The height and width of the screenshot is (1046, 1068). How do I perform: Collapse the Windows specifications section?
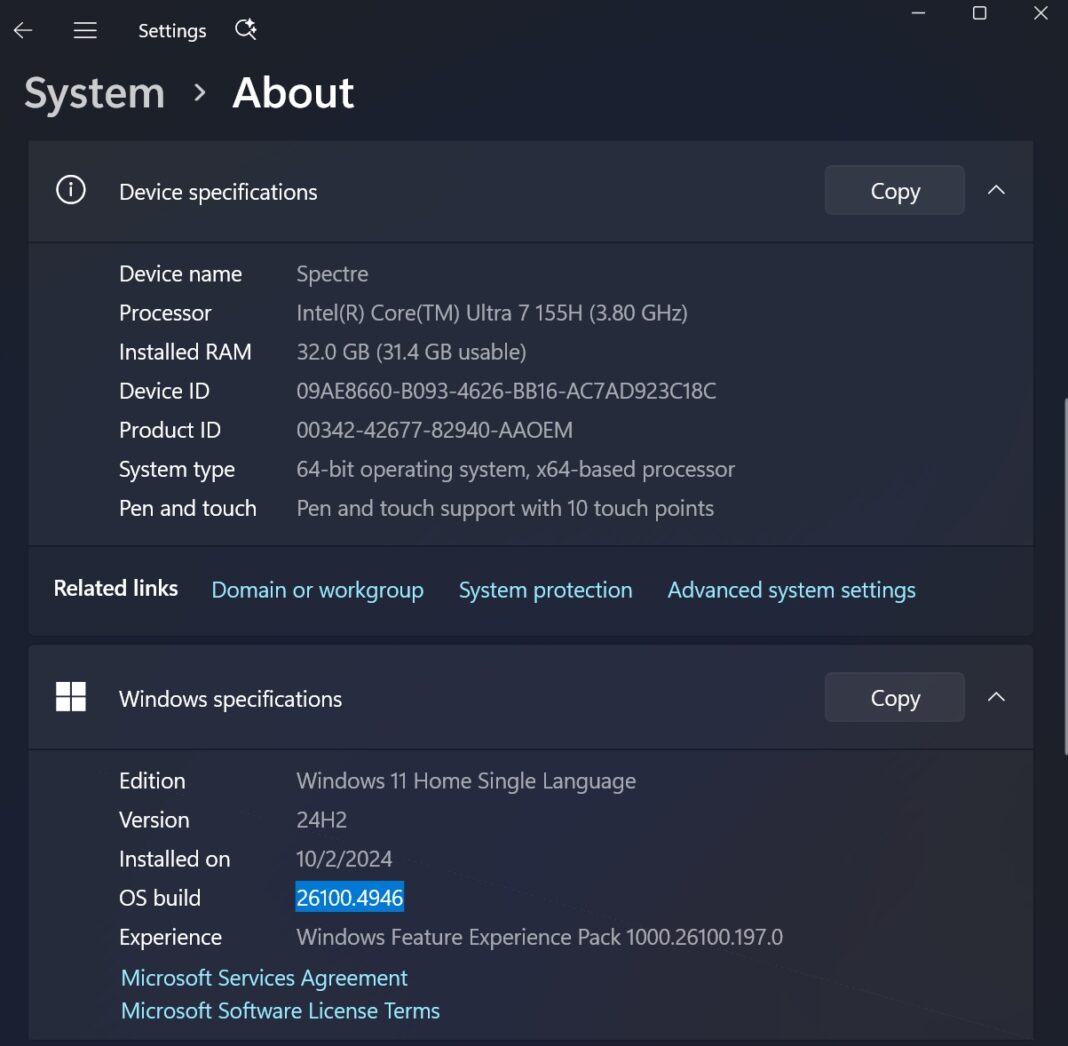coord(996,697)
